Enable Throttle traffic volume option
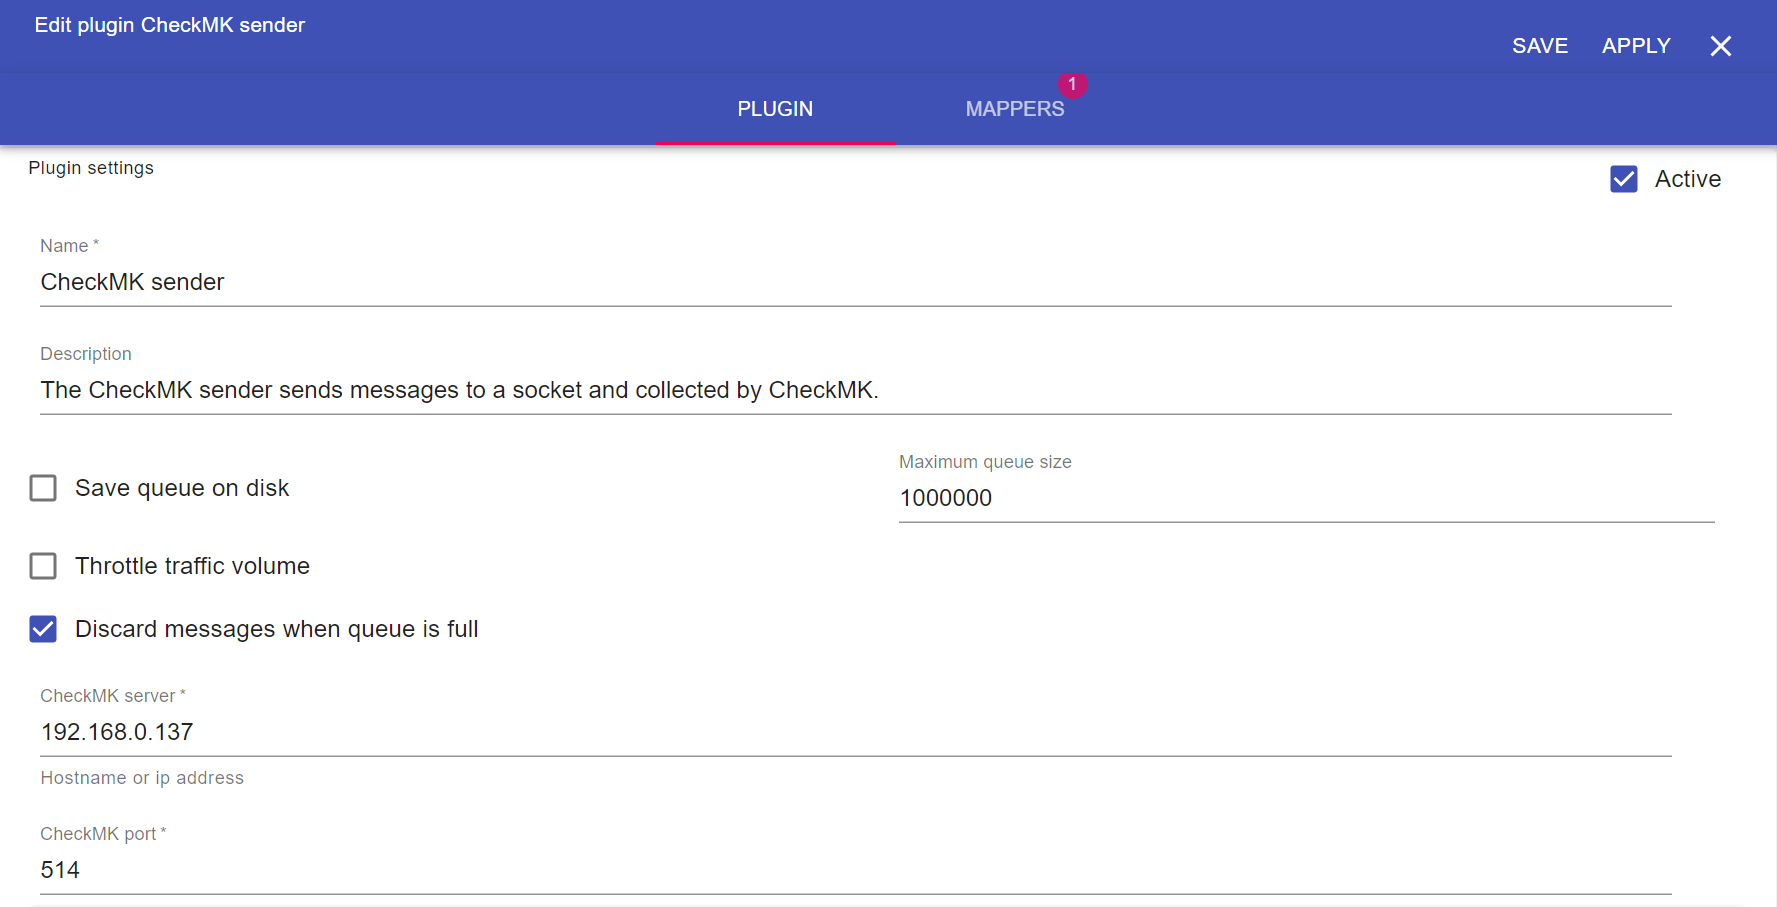This screenshot has width=1777, height=907. click(x=43, y=566)
